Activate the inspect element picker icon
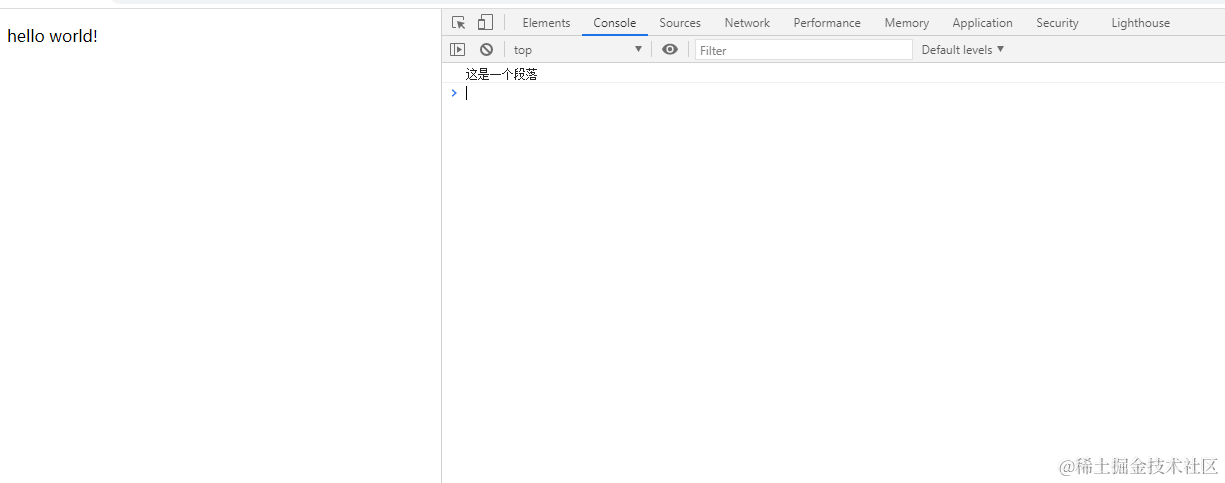Viewport: 1225px width, 483px height. point(459,22)
